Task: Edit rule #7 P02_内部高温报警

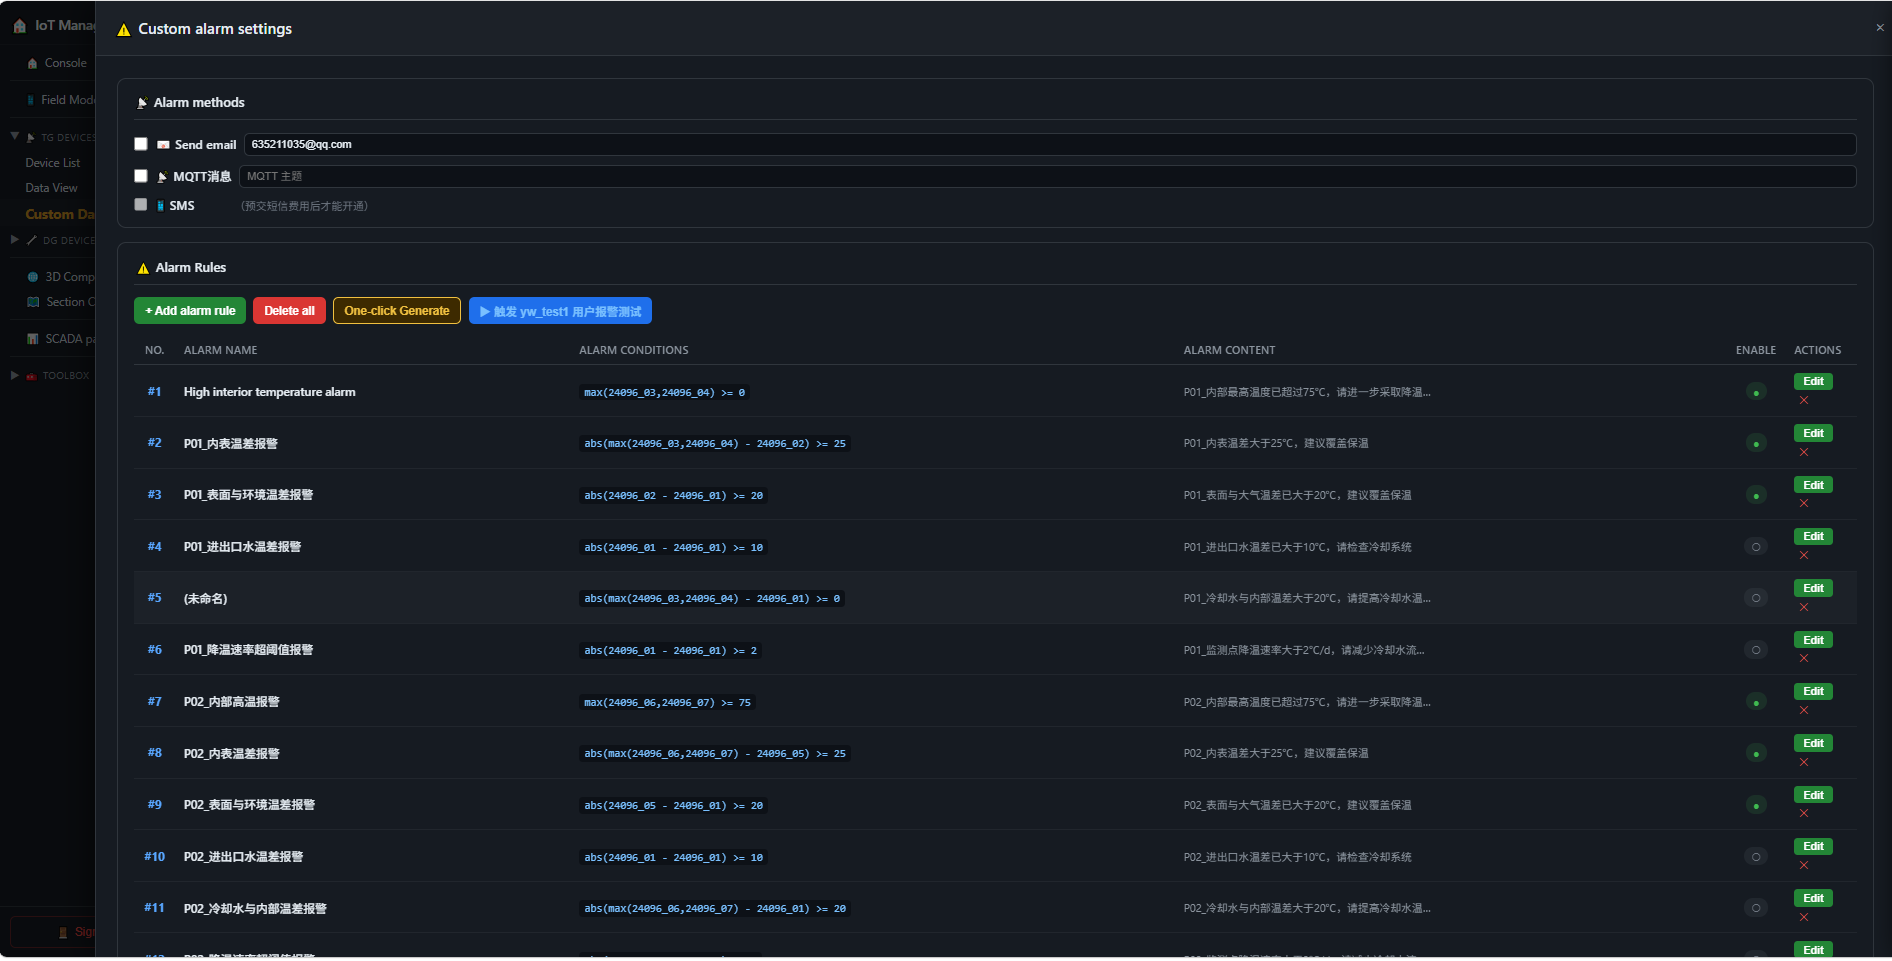Action: [1813, 691]
